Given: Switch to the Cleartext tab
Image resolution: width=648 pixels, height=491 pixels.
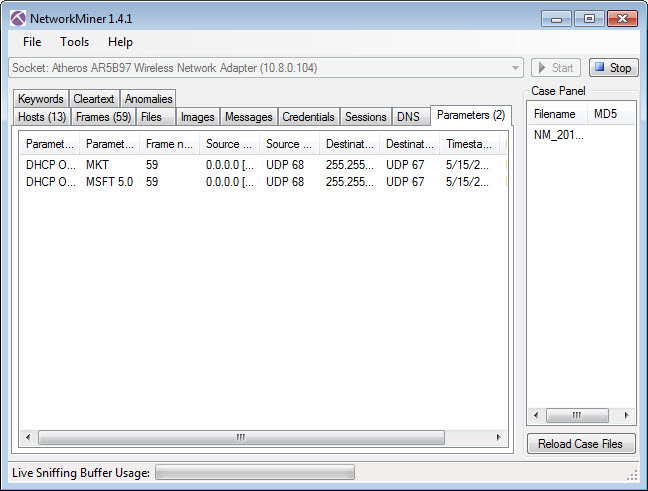Looking at the screenshot, I should (x=94, y=99).
